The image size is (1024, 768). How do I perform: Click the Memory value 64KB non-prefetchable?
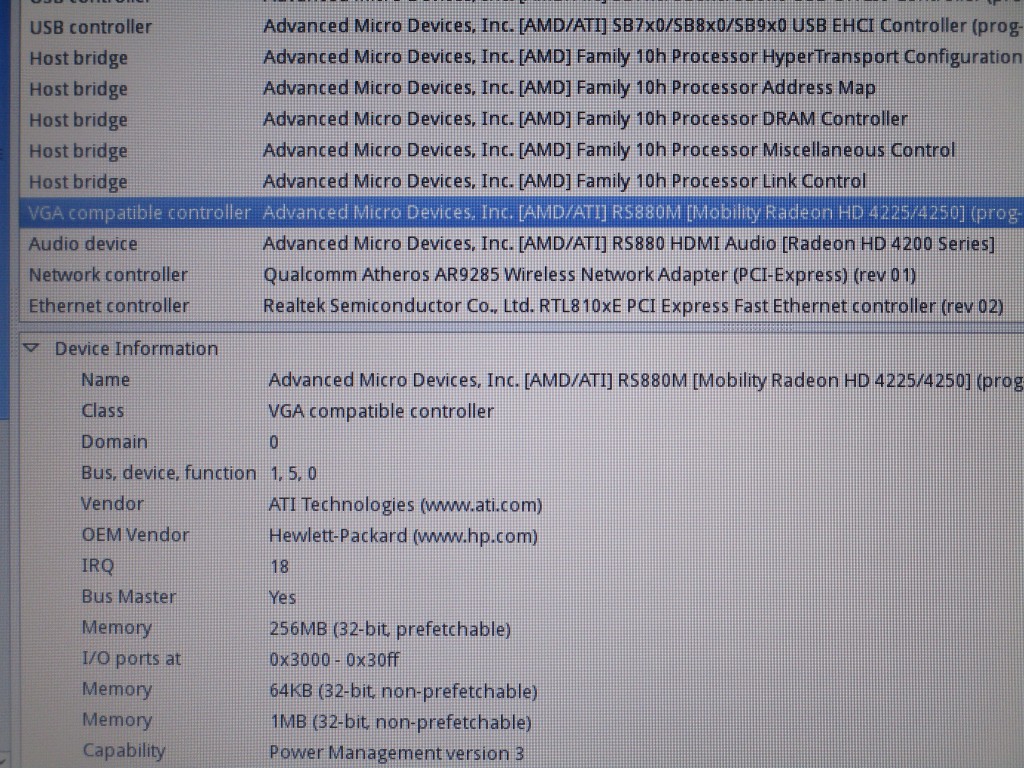tap(403, 691)
